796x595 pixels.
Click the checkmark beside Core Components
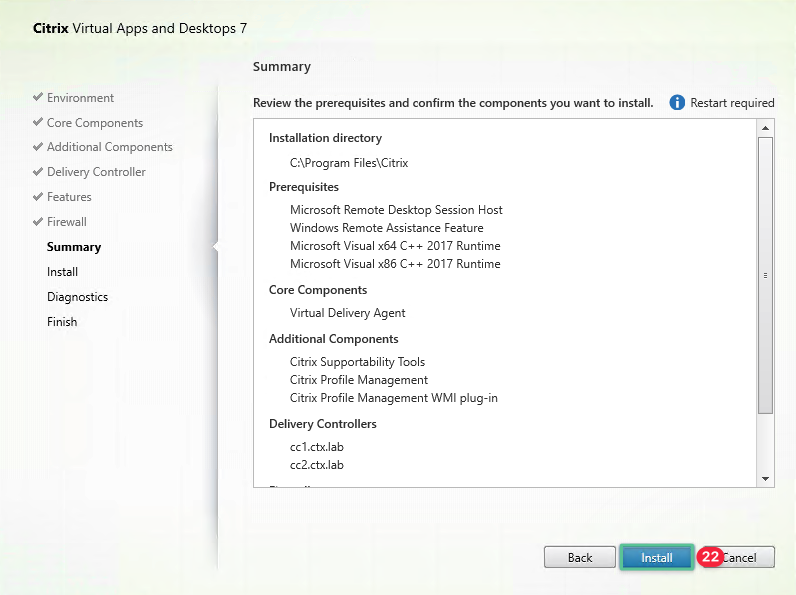tap(38, 122)
